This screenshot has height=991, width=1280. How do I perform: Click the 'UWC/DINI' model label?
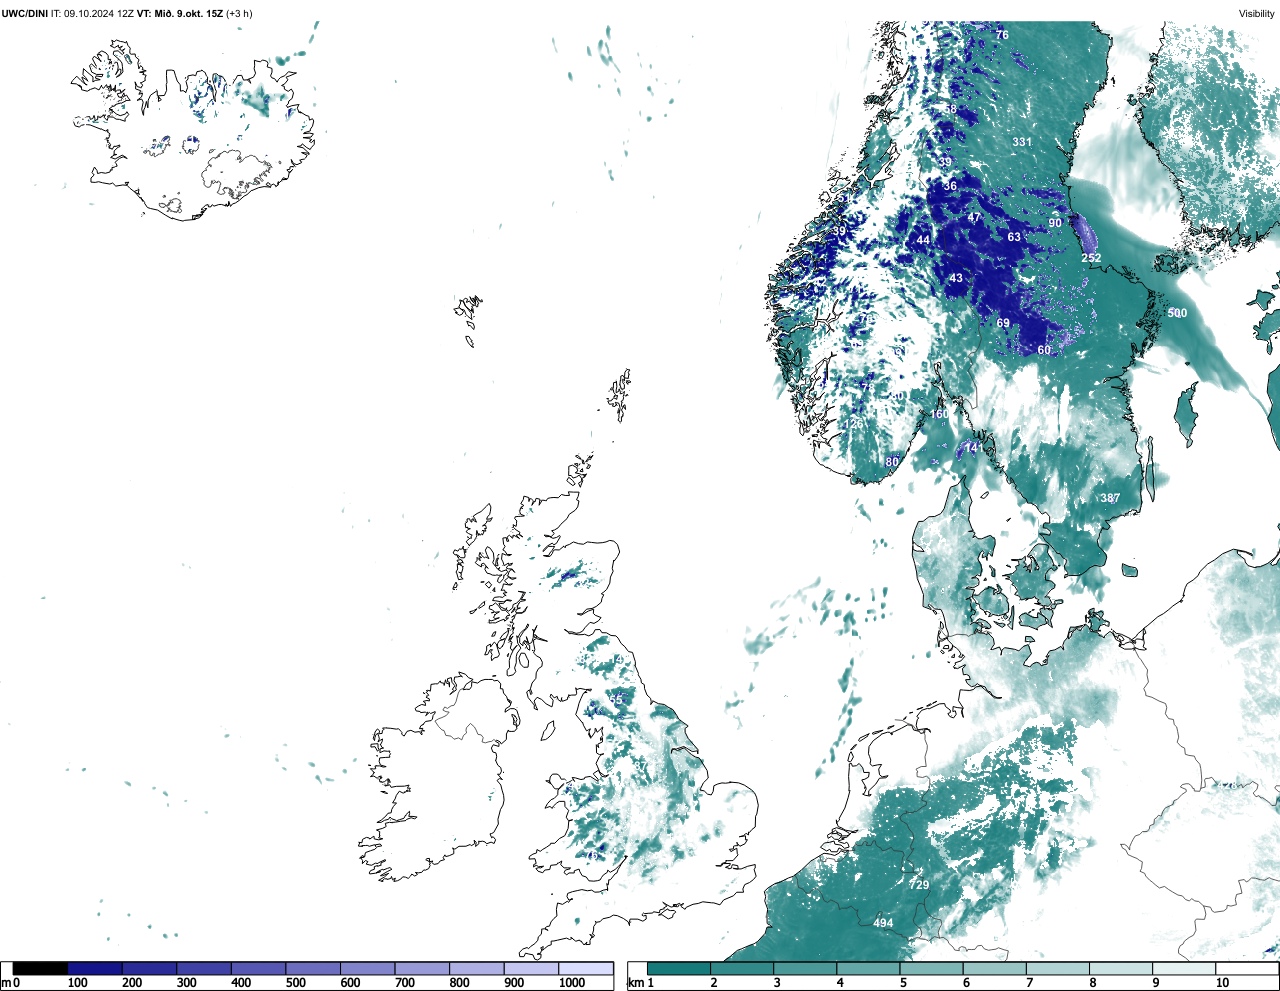pyautogui.click(x=24, y=13)
